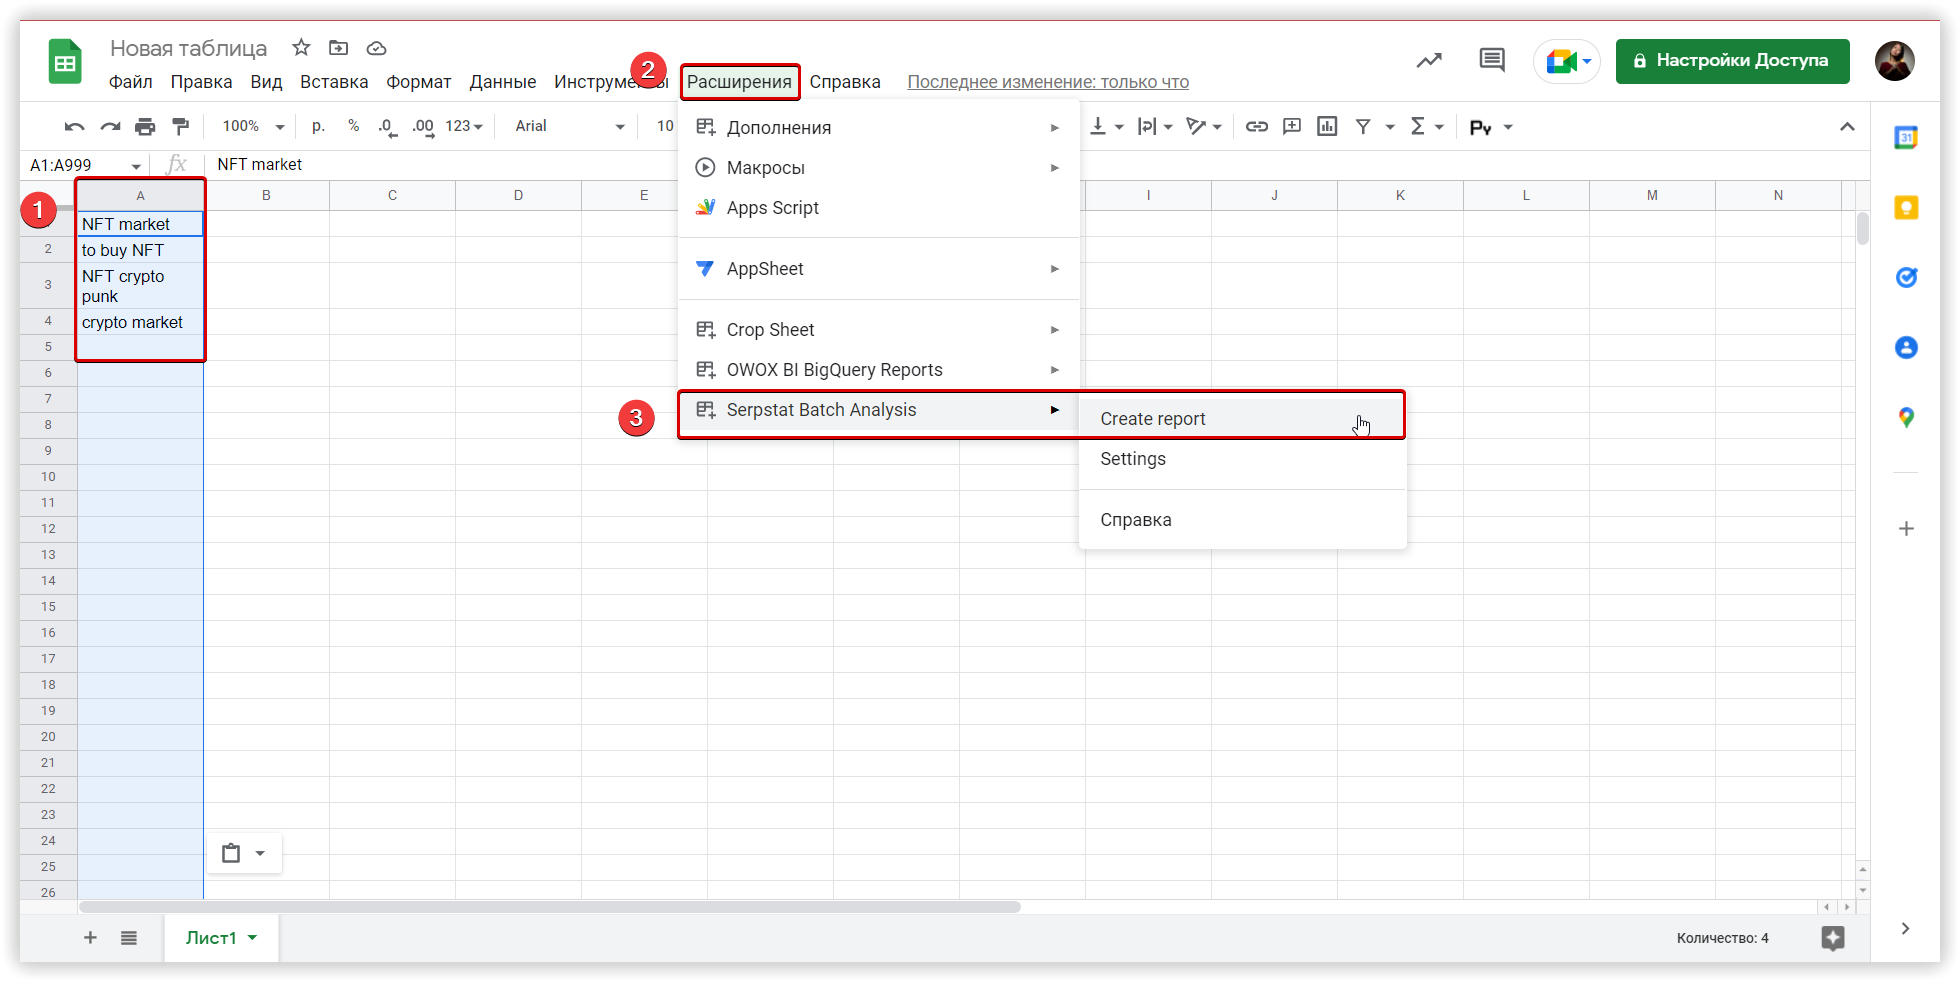
Task: Click the Undo icon in the toolbar
Action: coord(74,127)
